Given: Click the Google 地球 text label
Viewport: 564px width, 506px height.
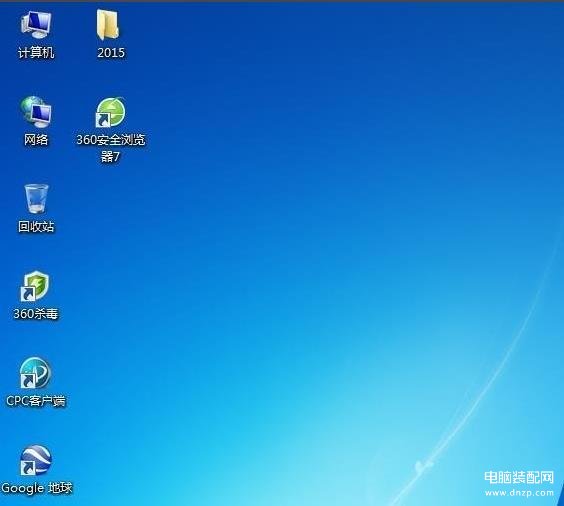Looking at the screenshot, I should point(37,488).
